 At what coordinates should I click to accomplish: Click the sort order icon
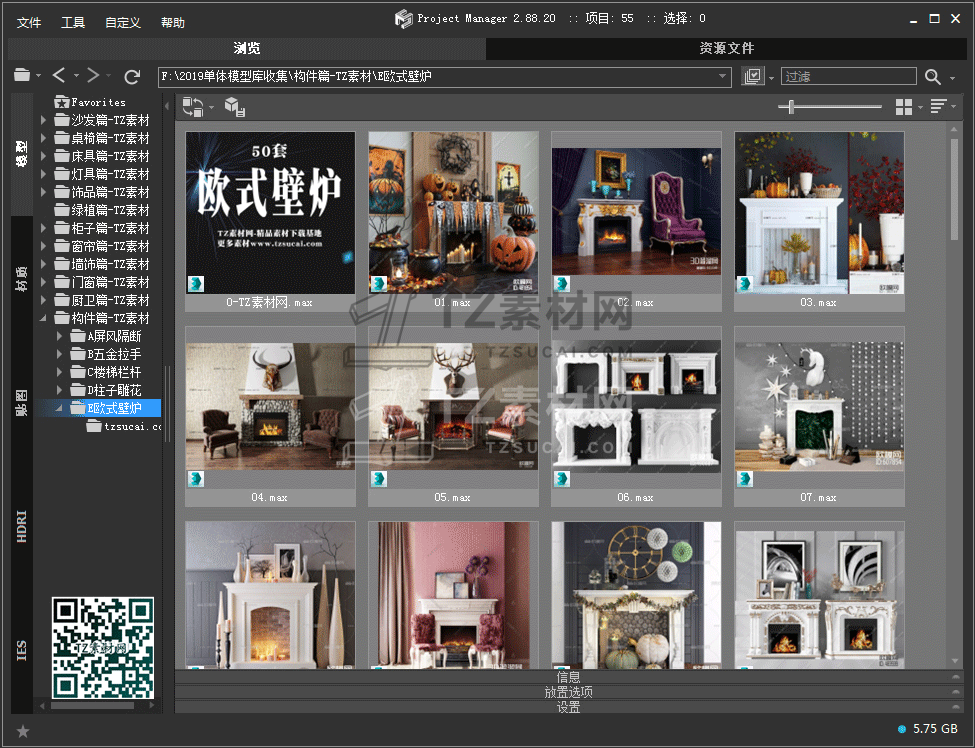938,107
